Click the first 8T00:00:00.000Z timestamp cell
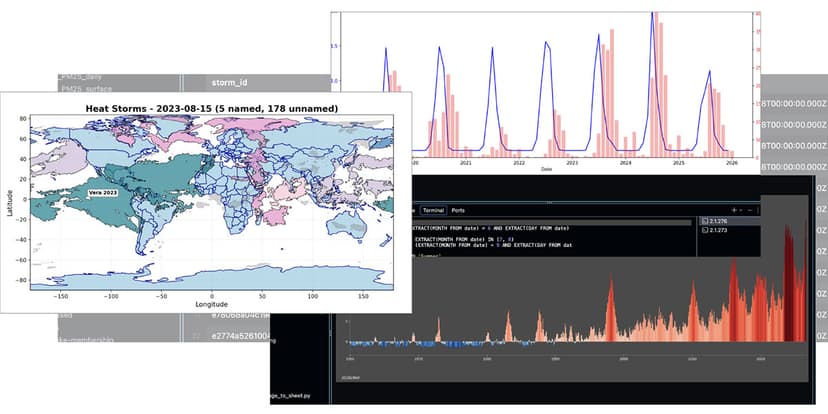This screenshot has width=828, height=414. click(793, 104)
